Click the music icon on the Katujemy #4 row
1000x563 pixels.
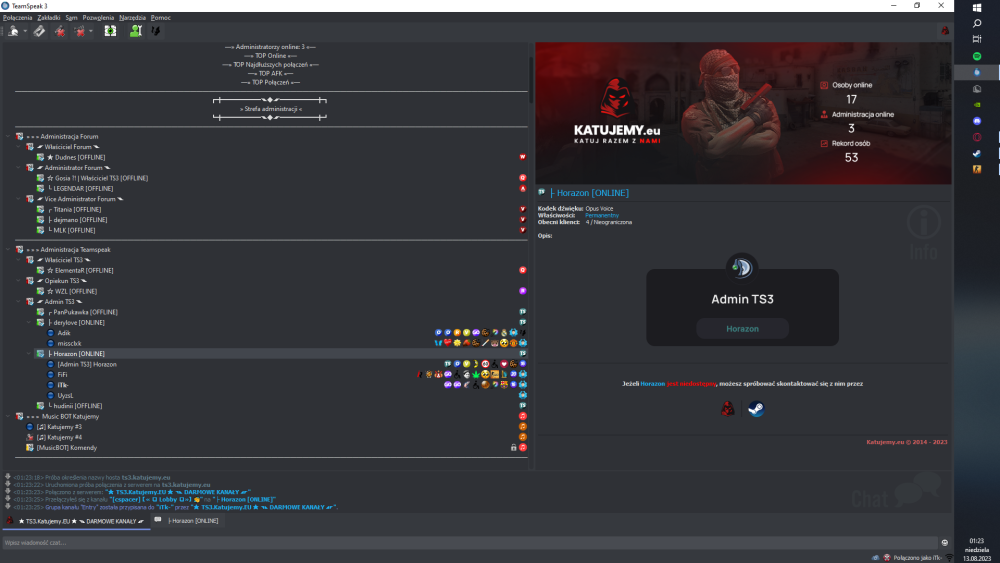(522, 437)
